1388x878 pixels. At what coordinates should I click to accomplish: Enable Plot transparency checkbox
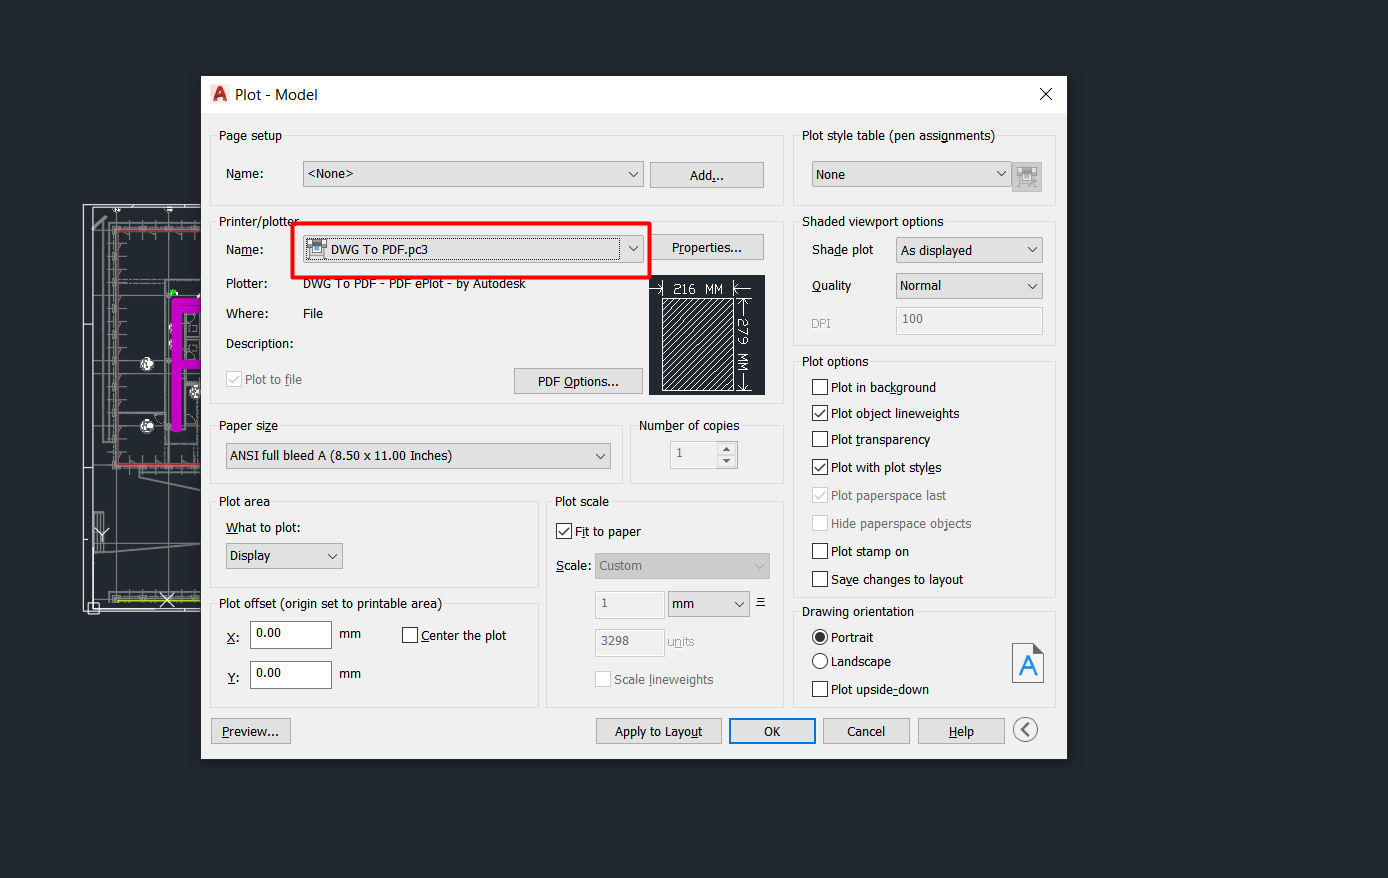tap(820, 439)
